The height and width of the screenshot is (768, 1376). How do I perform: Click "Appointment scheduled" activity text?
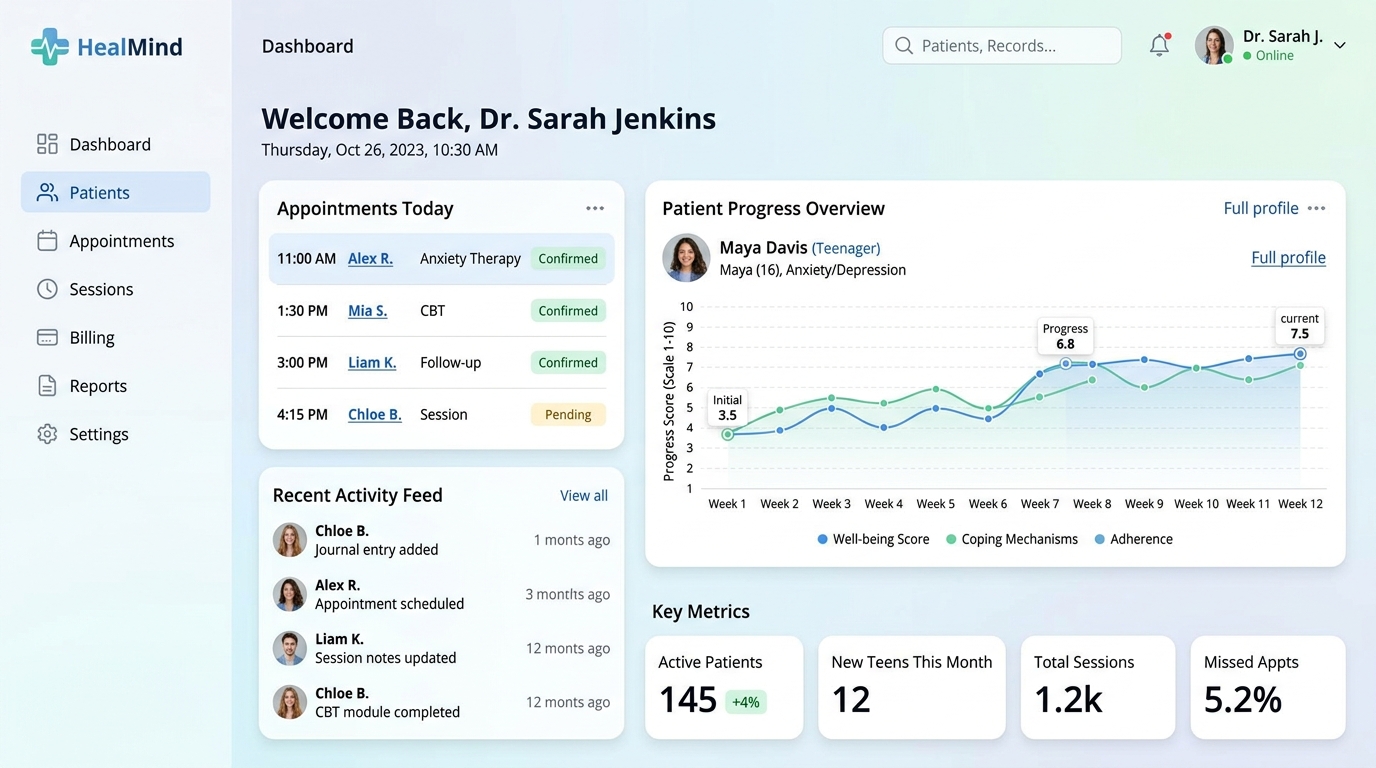coord(389,604)
